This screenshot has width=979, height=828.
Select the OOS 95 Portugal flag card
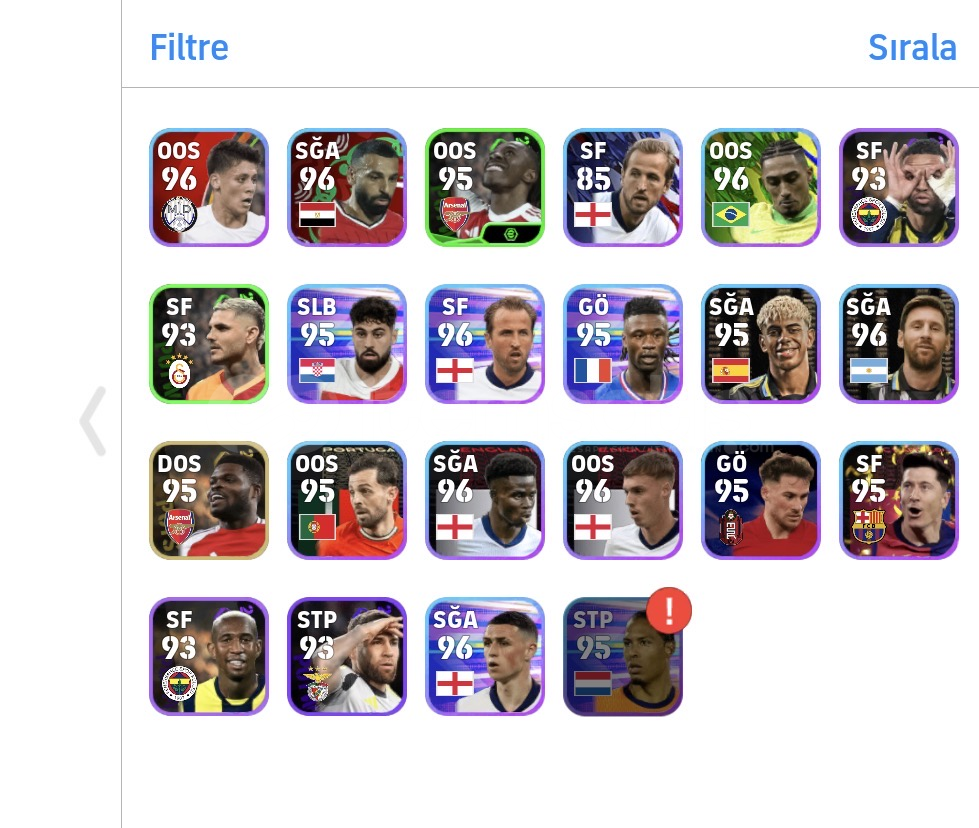(347, 500)
